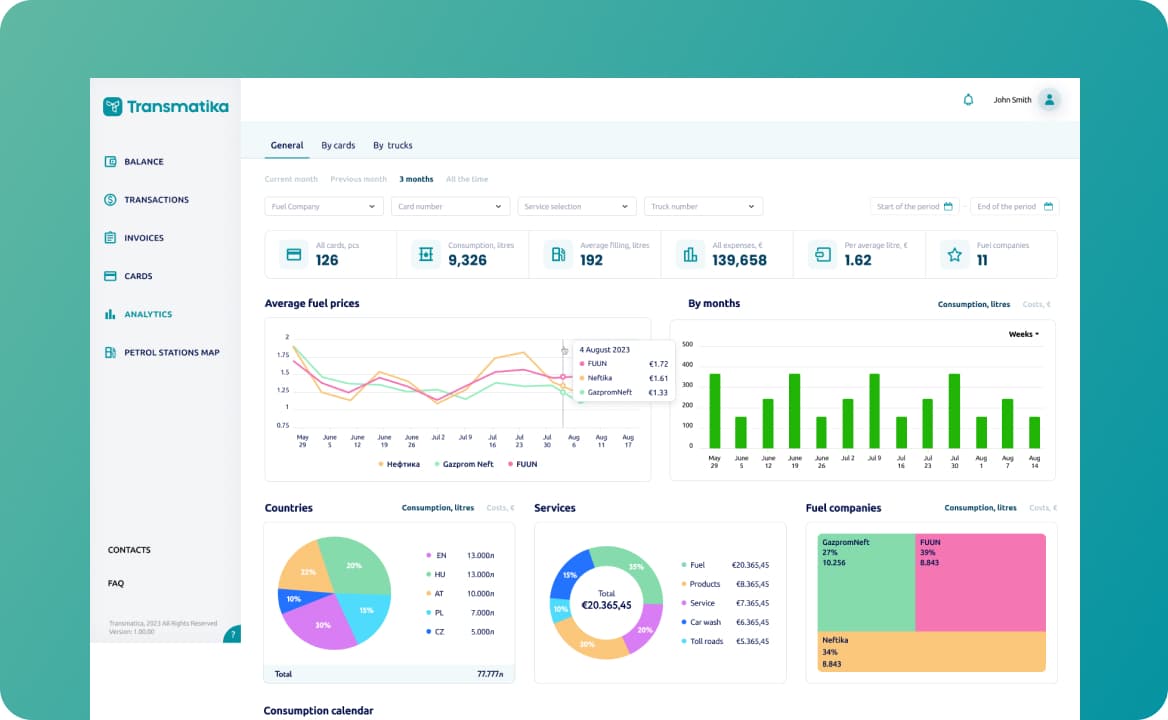
Task: Select the All the time filter
Action: pos(467,179)
